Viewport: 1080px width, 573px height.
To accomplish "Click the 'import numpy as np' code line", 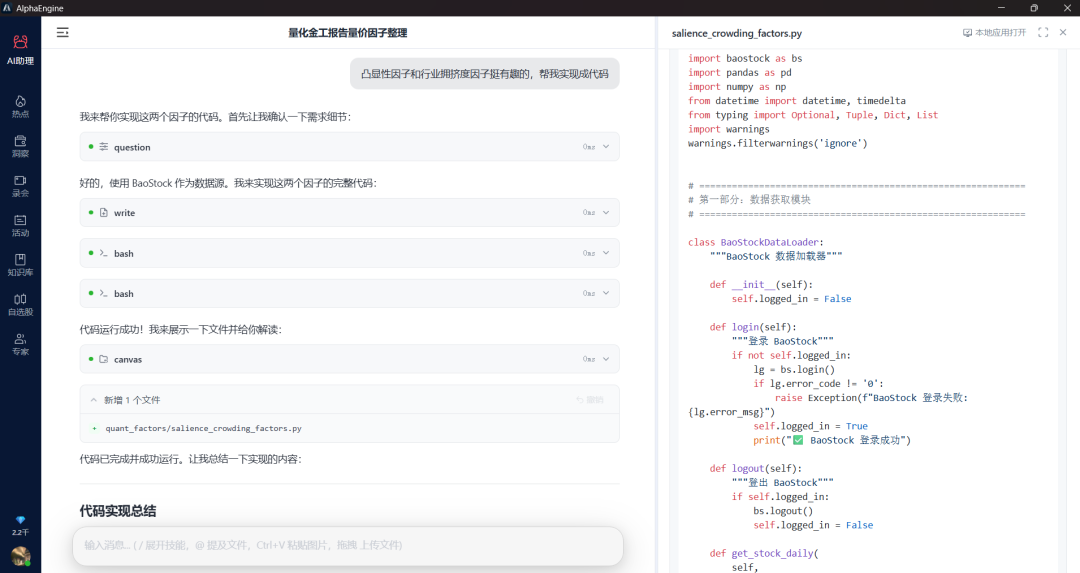I will (736, 87).
